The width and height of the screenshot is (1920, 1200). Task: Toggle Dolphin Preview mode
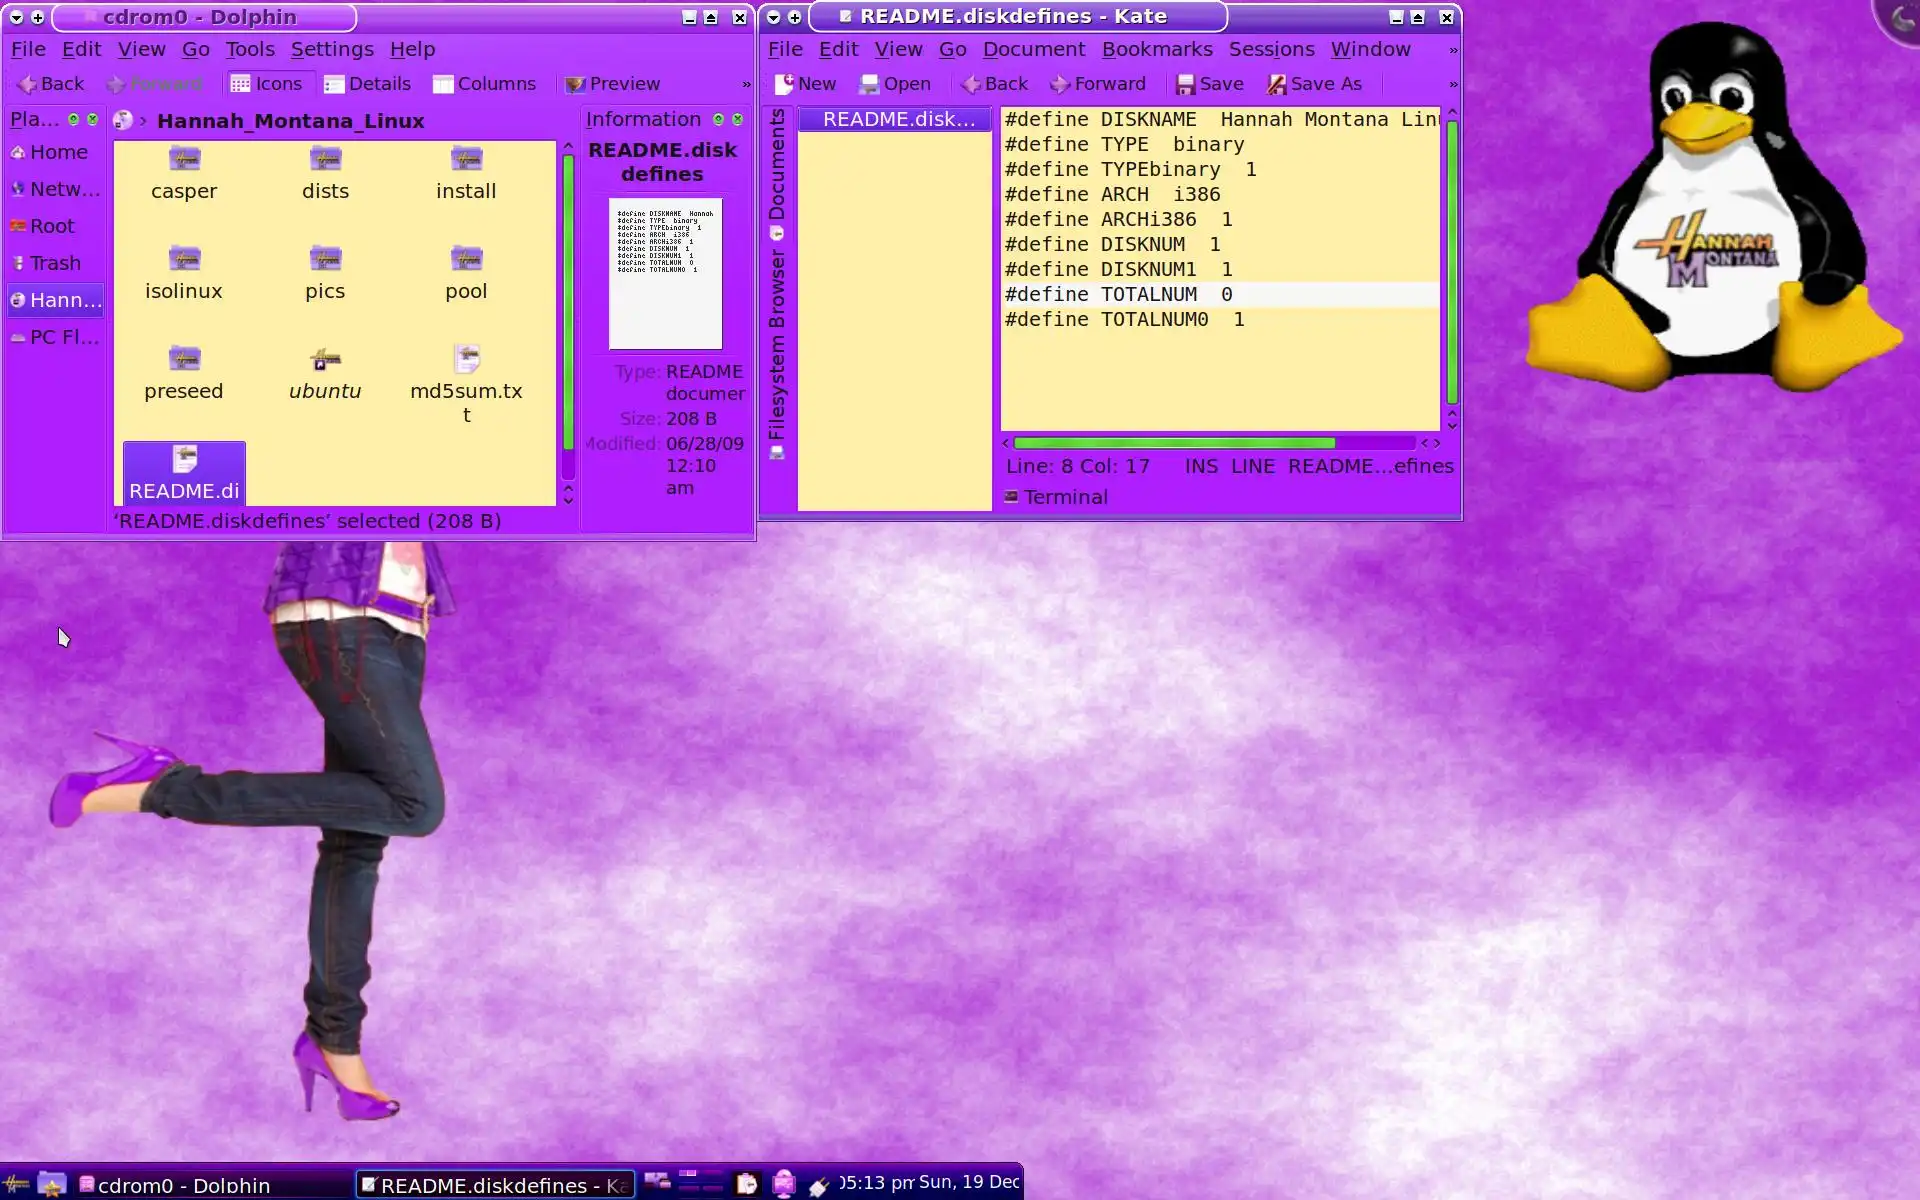612,84
